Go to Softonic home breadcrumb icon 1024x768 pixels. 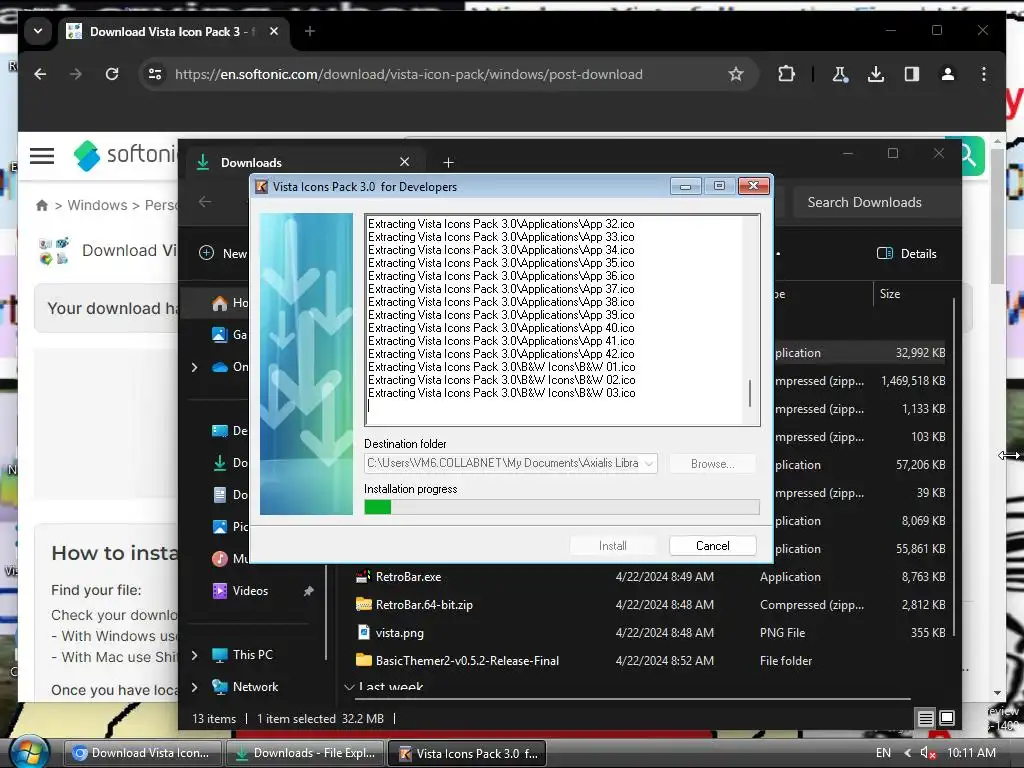pyautogui.click(x=42, y=205)
